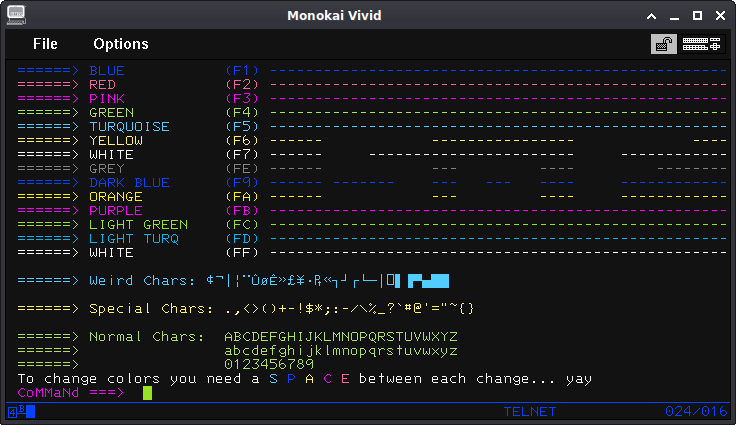Click the connection status indicator at status bar left
Screen dimensions: 736x425
coord(22,412)
